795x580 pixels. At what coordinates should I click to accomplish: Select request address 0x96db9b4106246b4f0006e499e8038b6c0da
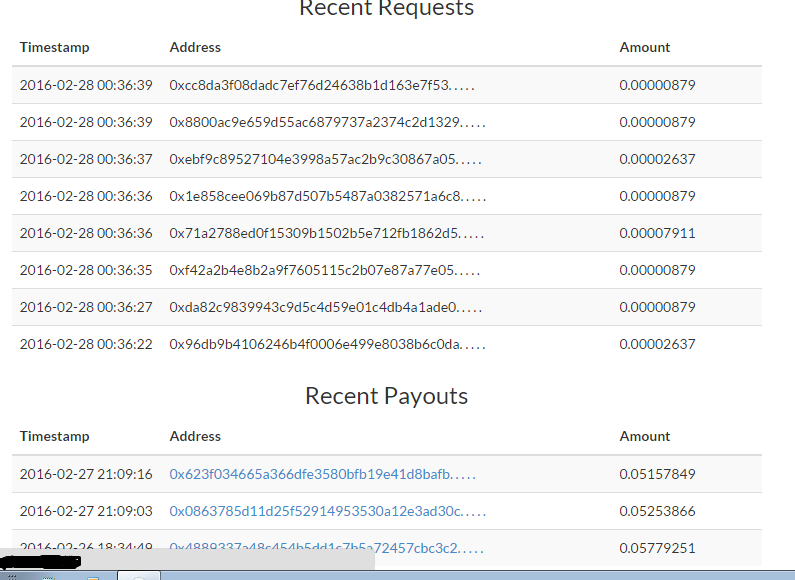[x=328, y=344]
